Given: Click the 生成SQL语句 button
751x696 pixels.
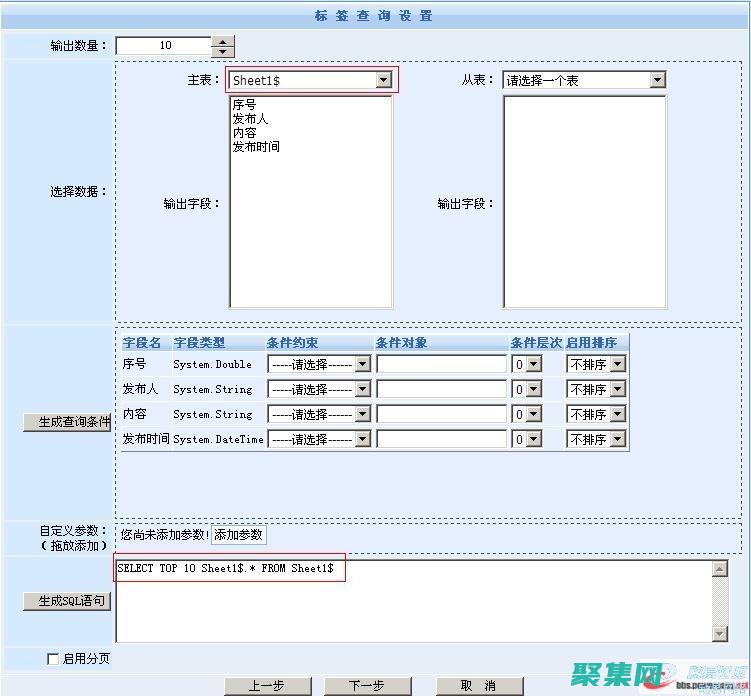Looking at the screenshot, I should pos(67,601).
